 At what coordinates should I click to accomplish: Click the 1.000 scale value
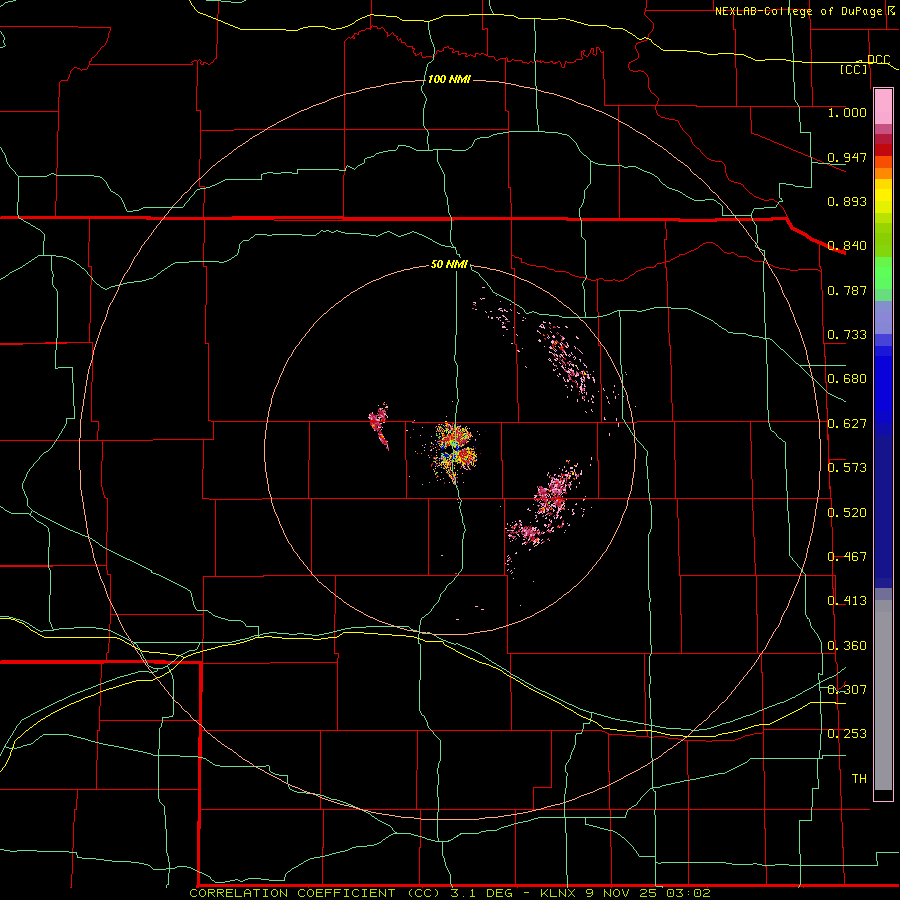point(847,112)
